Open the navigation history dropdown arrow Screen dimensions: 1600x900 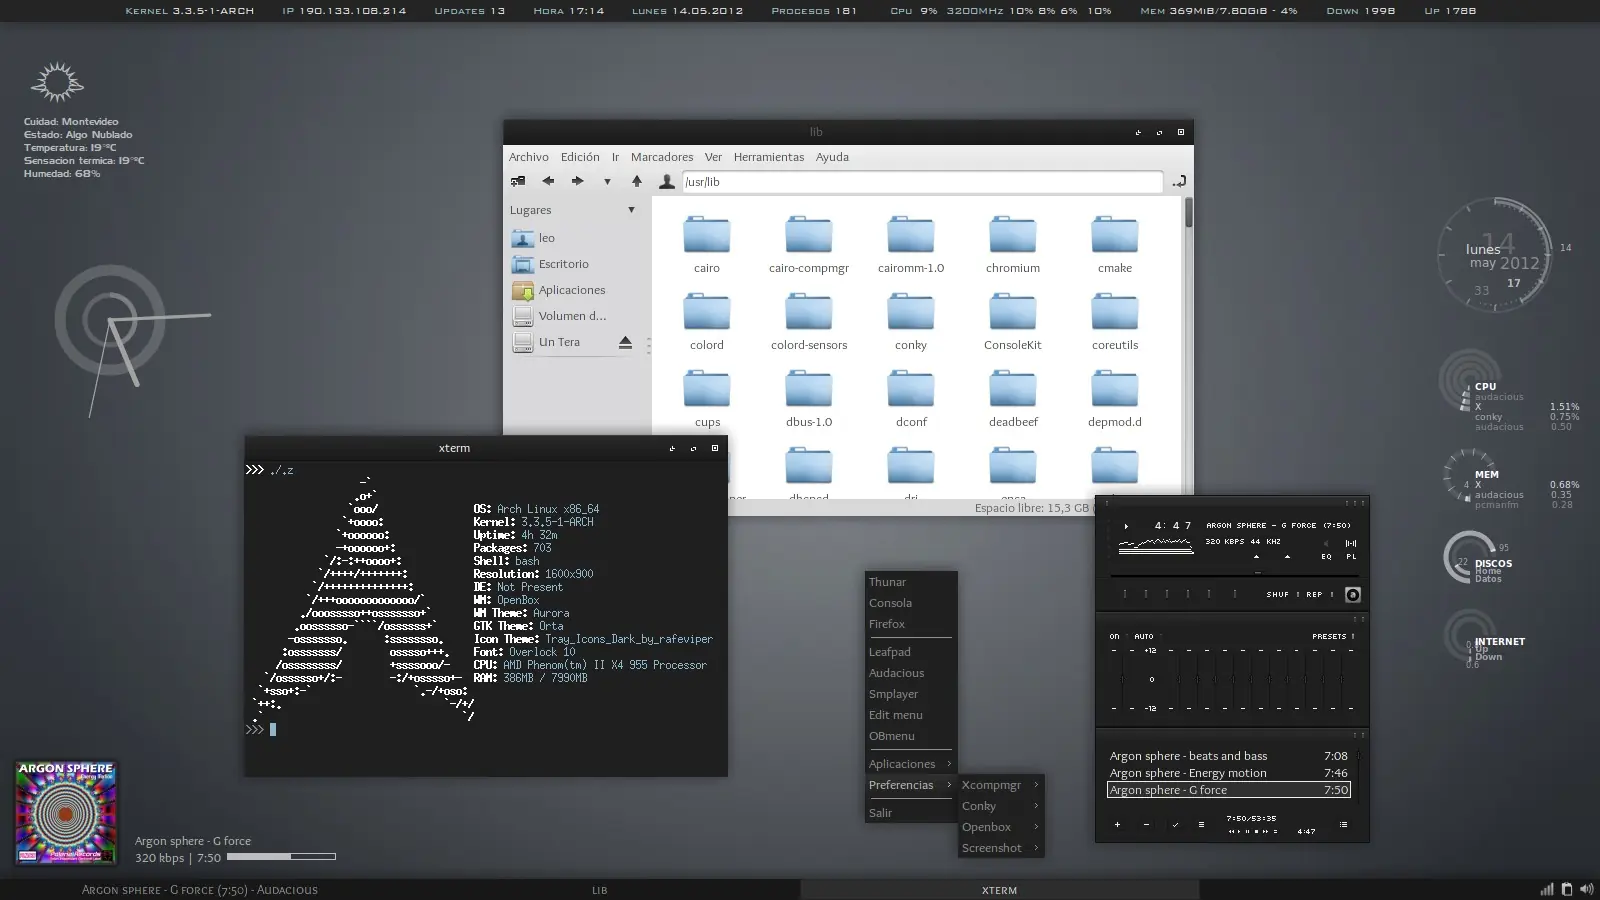pyautogui.click(x=607, y=182)
